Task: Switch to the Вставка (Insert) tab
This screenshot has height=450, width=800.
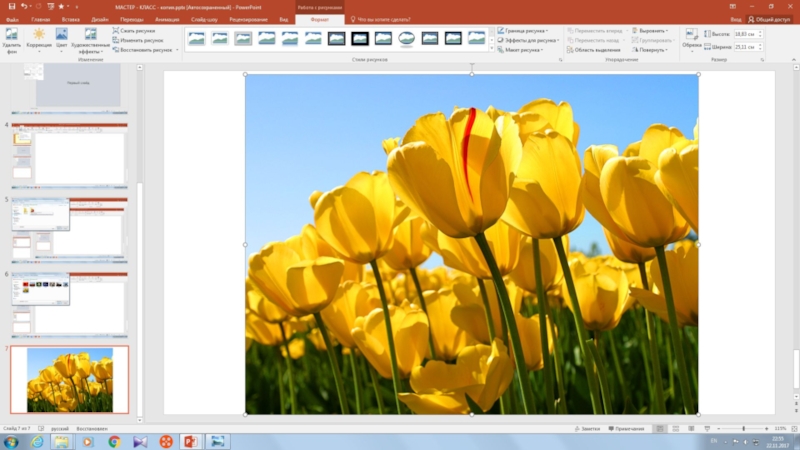Action: (70, 19)
